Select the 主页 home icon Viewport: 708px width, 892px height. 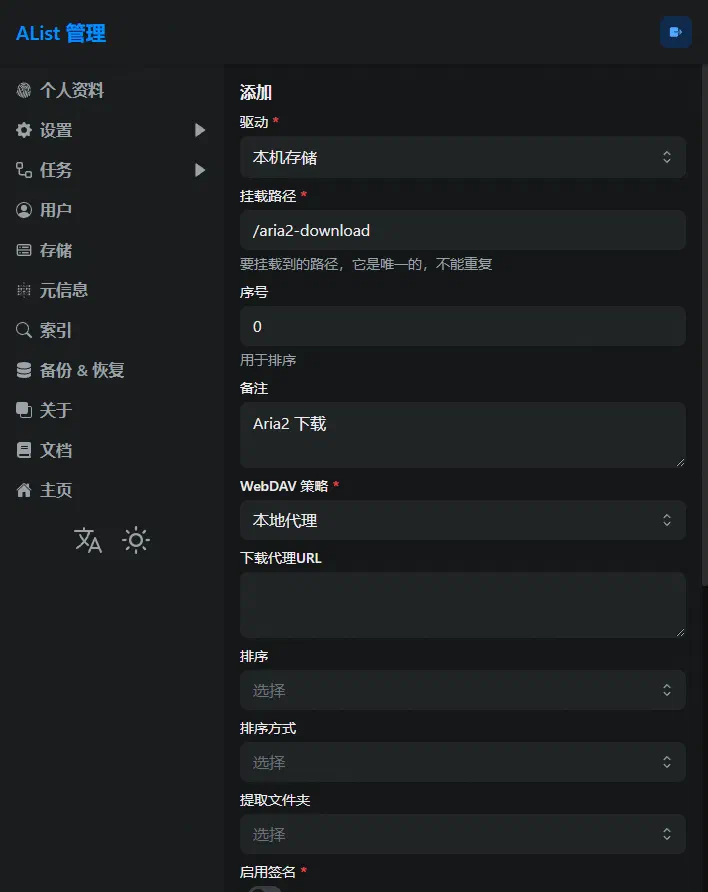pyautogui.click(x=24, y=490)
